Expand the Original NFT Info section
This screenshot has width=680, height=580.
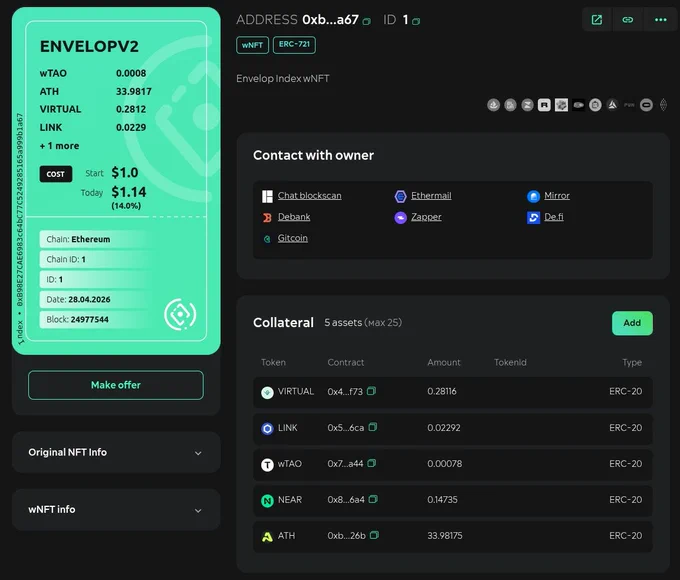click(116, 452)
